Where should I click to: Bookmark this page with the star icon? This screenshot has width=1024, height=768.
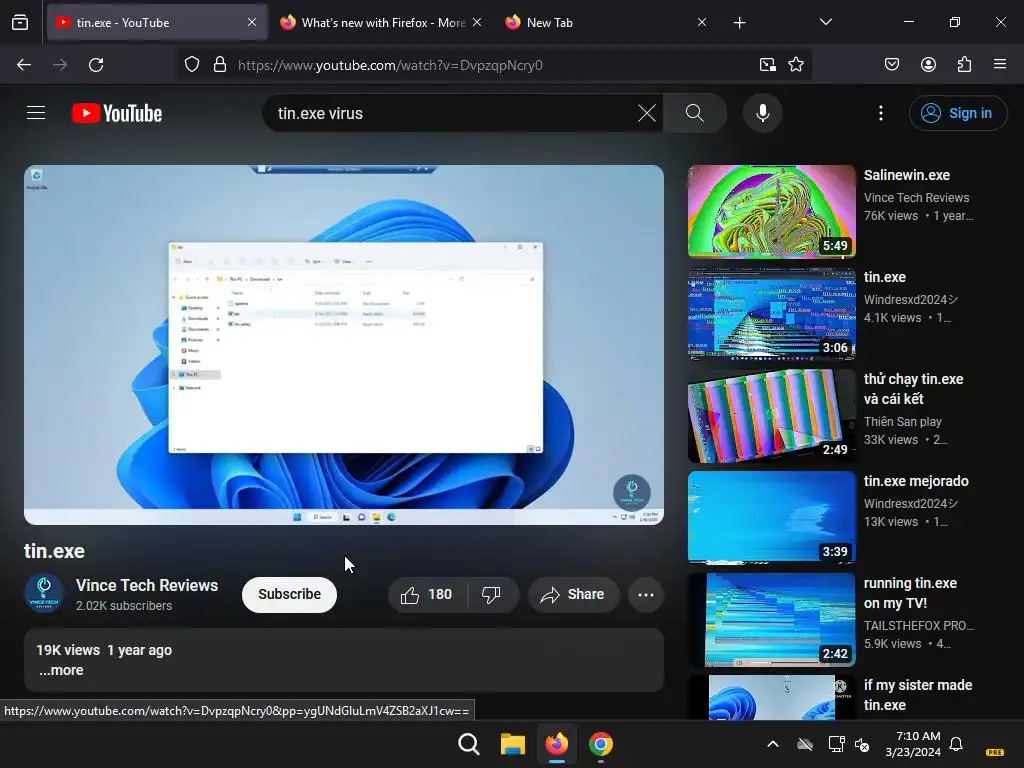click(x=795, y=65)
